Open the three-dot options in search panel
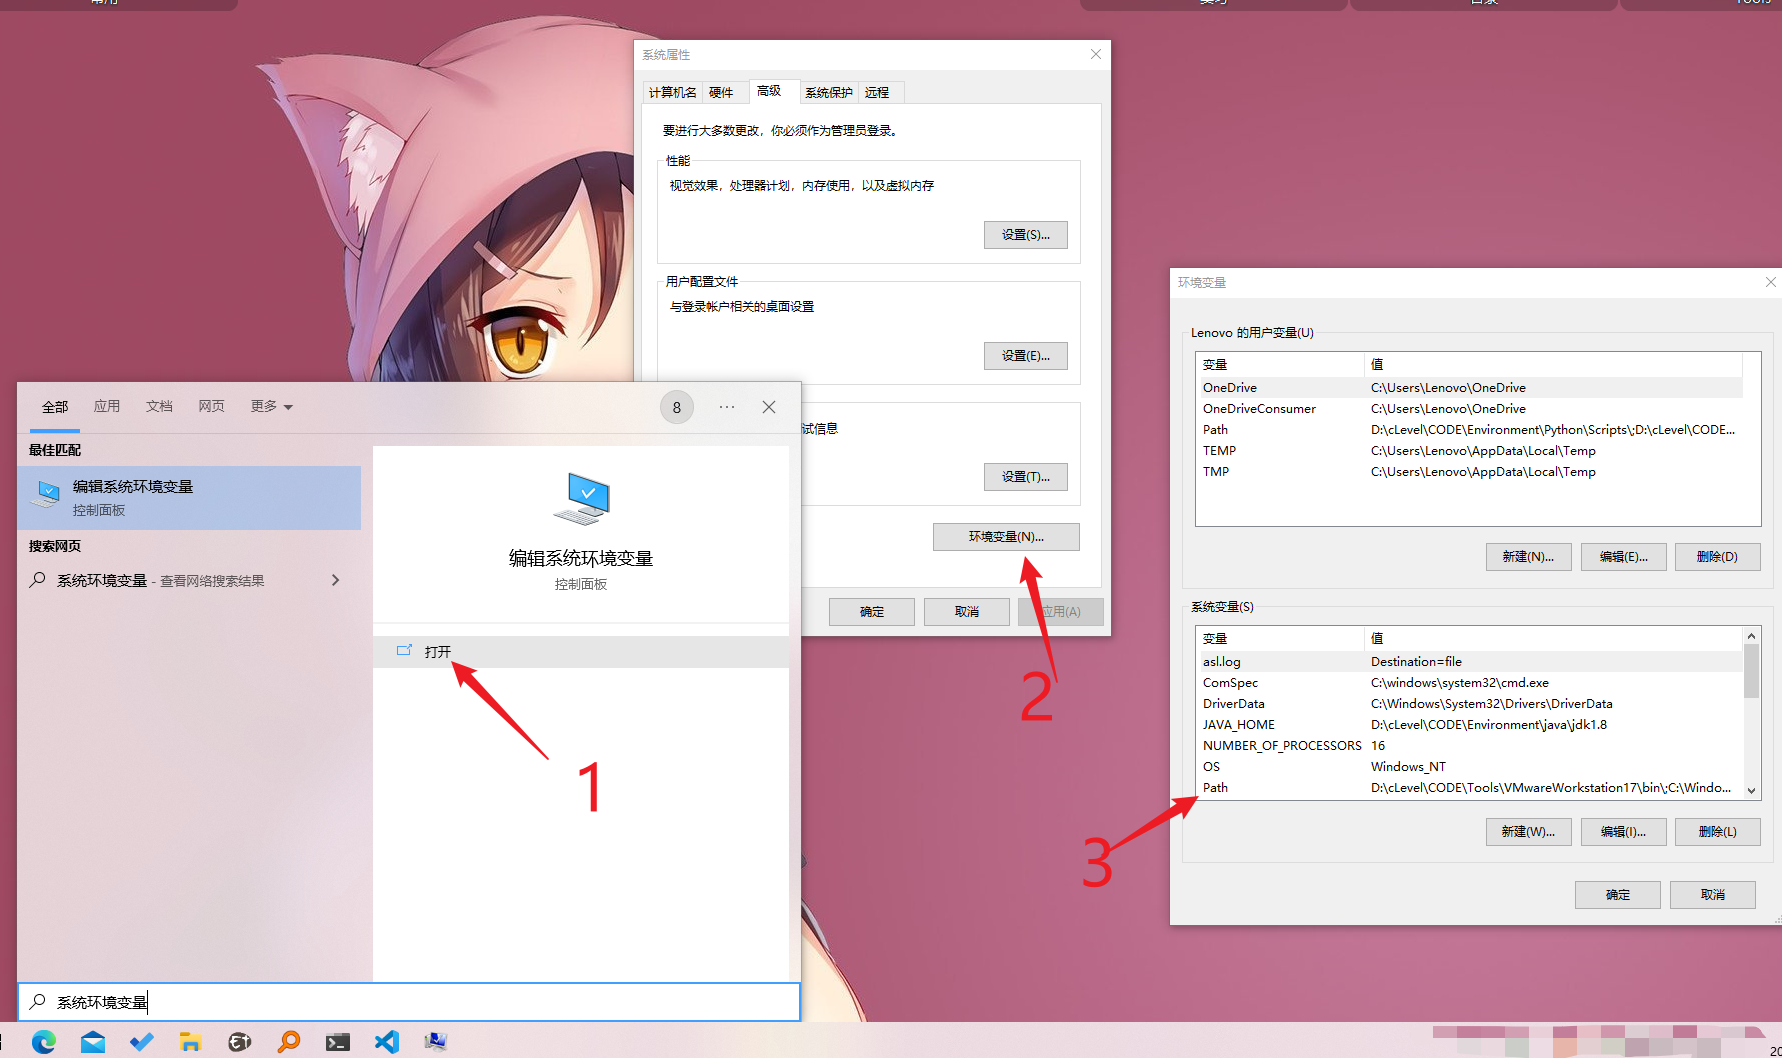Viewport: 1782px width, 1058px height. coord(727,407)
